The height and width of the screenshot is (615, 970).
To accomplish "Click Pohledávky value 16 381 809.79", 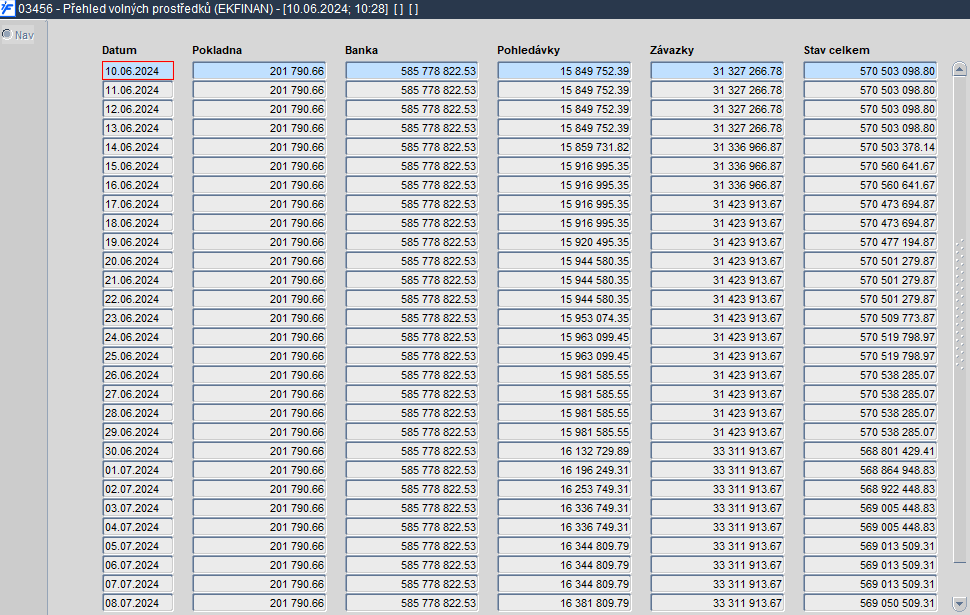I will click(x=564, y=603).
